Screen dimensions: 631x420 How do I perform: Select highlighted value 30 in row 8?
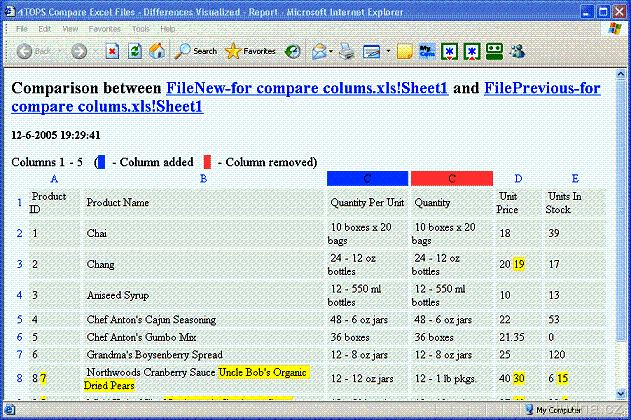click(x=519, y=379)
